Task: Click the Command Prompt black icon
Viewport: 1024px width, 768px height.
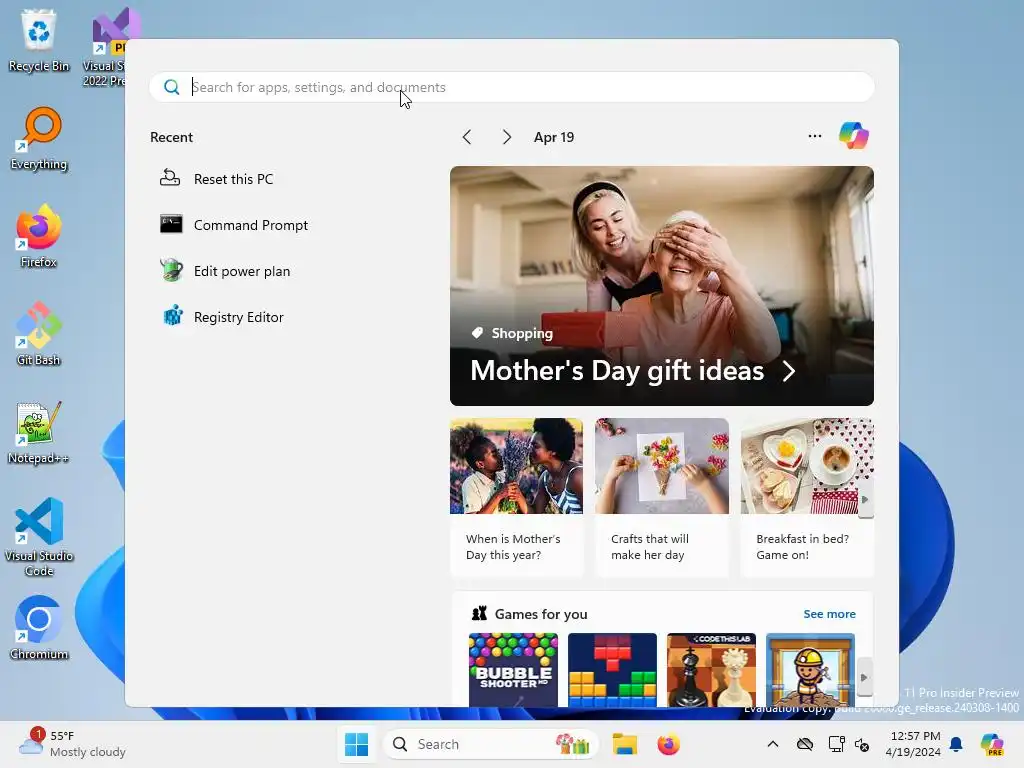Action: tap(171, 224)
